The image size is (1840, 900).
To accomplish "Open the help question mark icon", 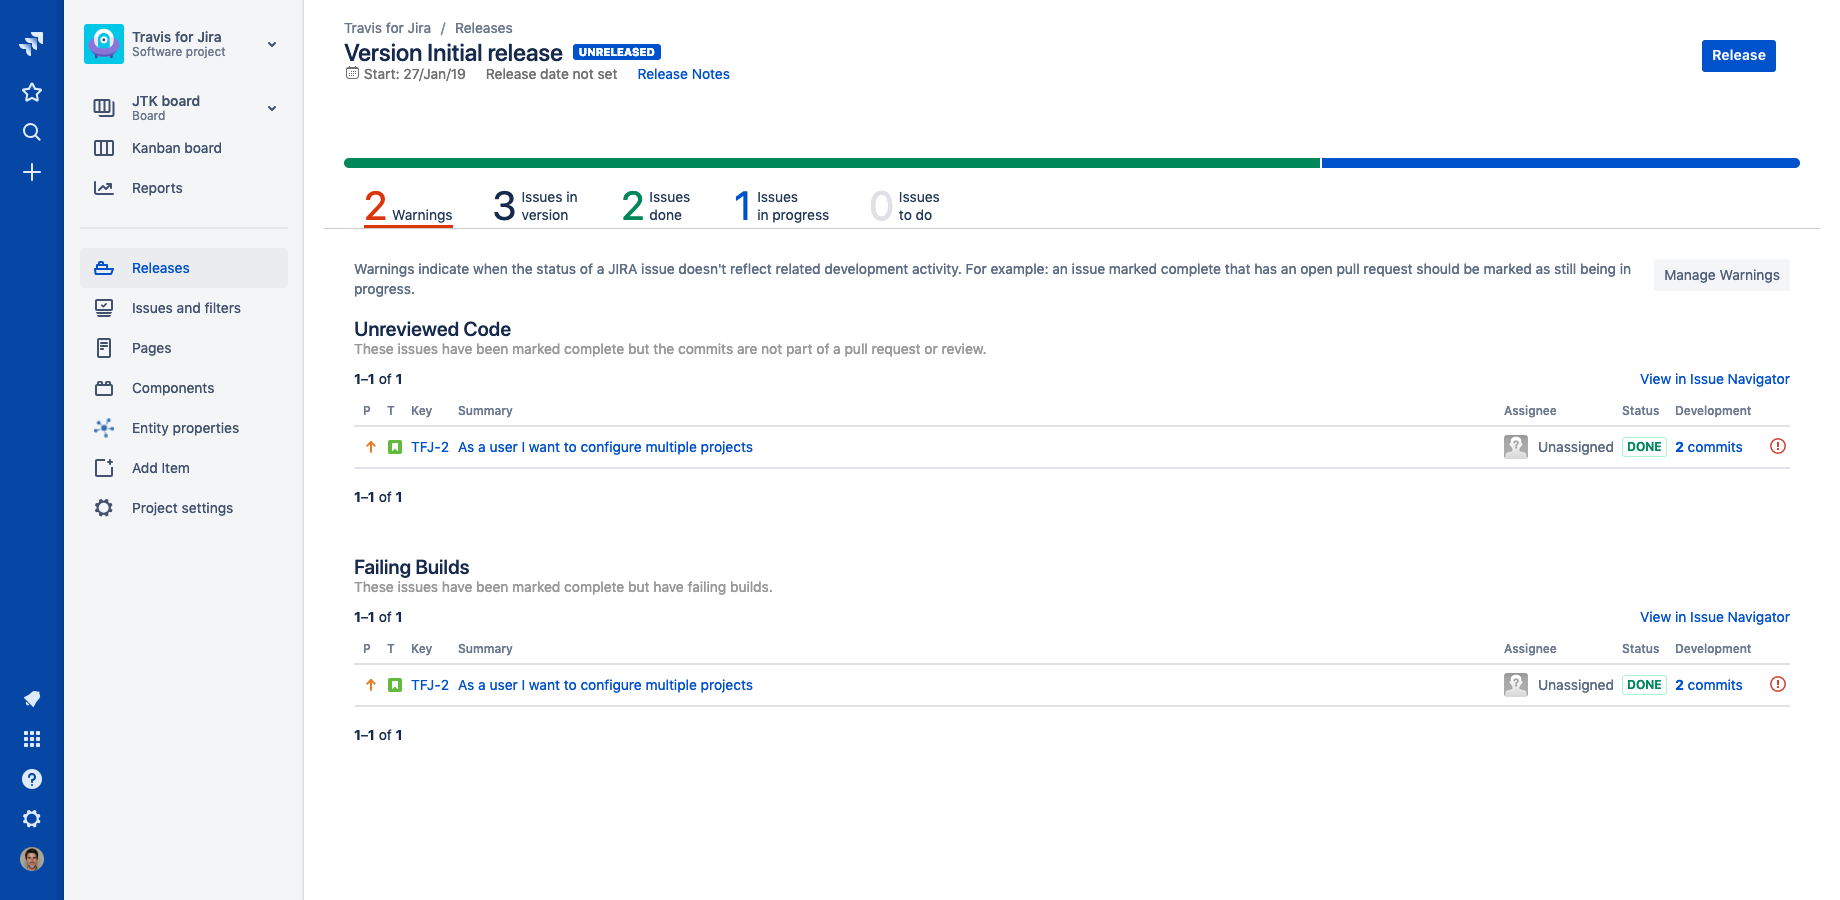I will (32, 779).
